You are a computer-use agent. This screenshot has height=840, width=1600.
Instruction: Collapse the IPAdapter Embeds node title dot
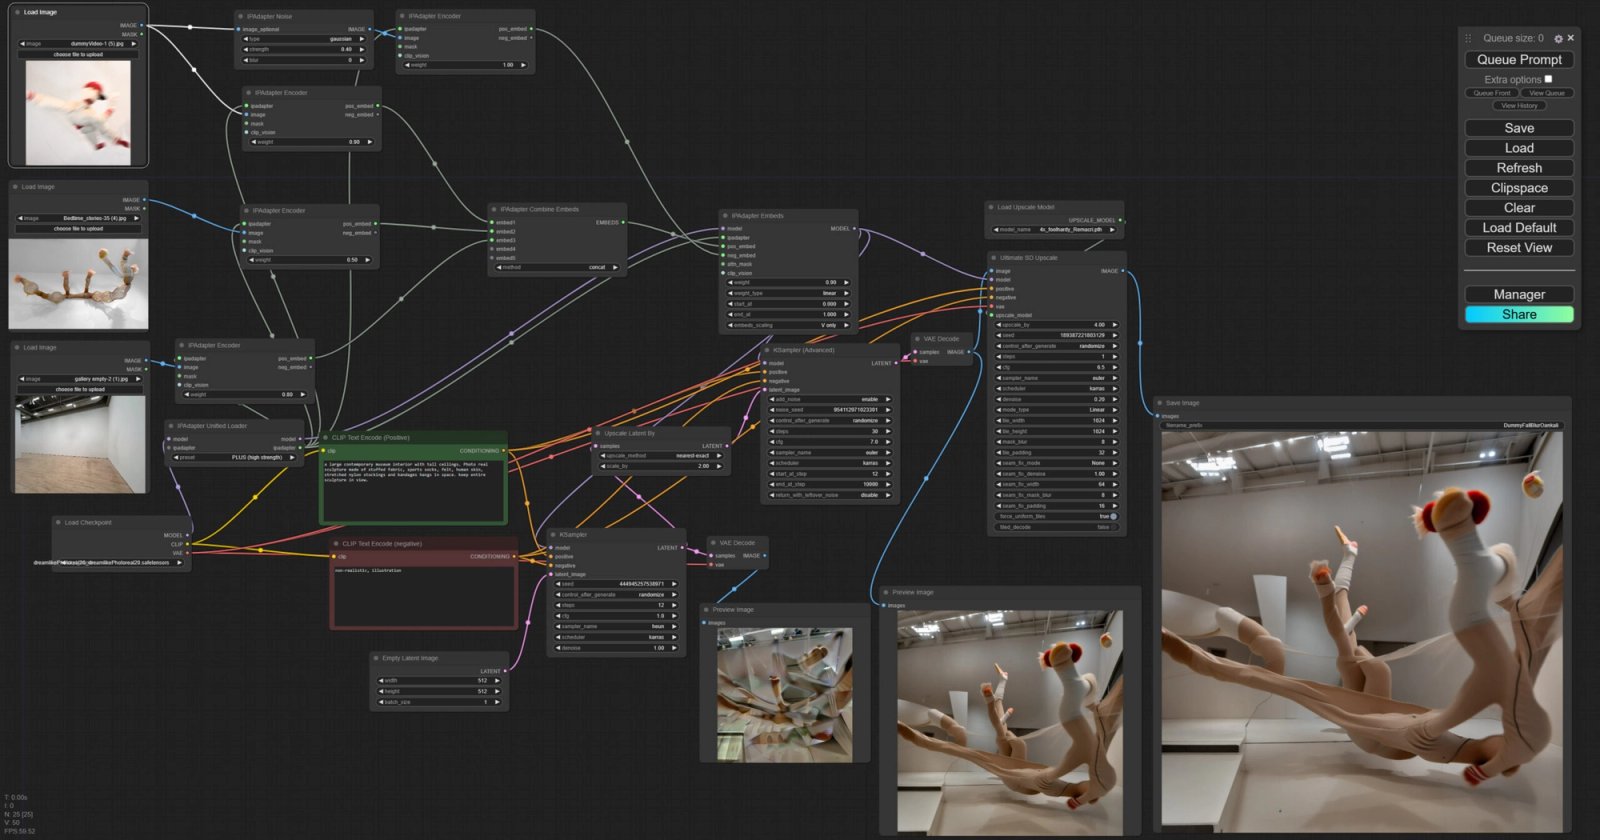[x=725, y=215]
